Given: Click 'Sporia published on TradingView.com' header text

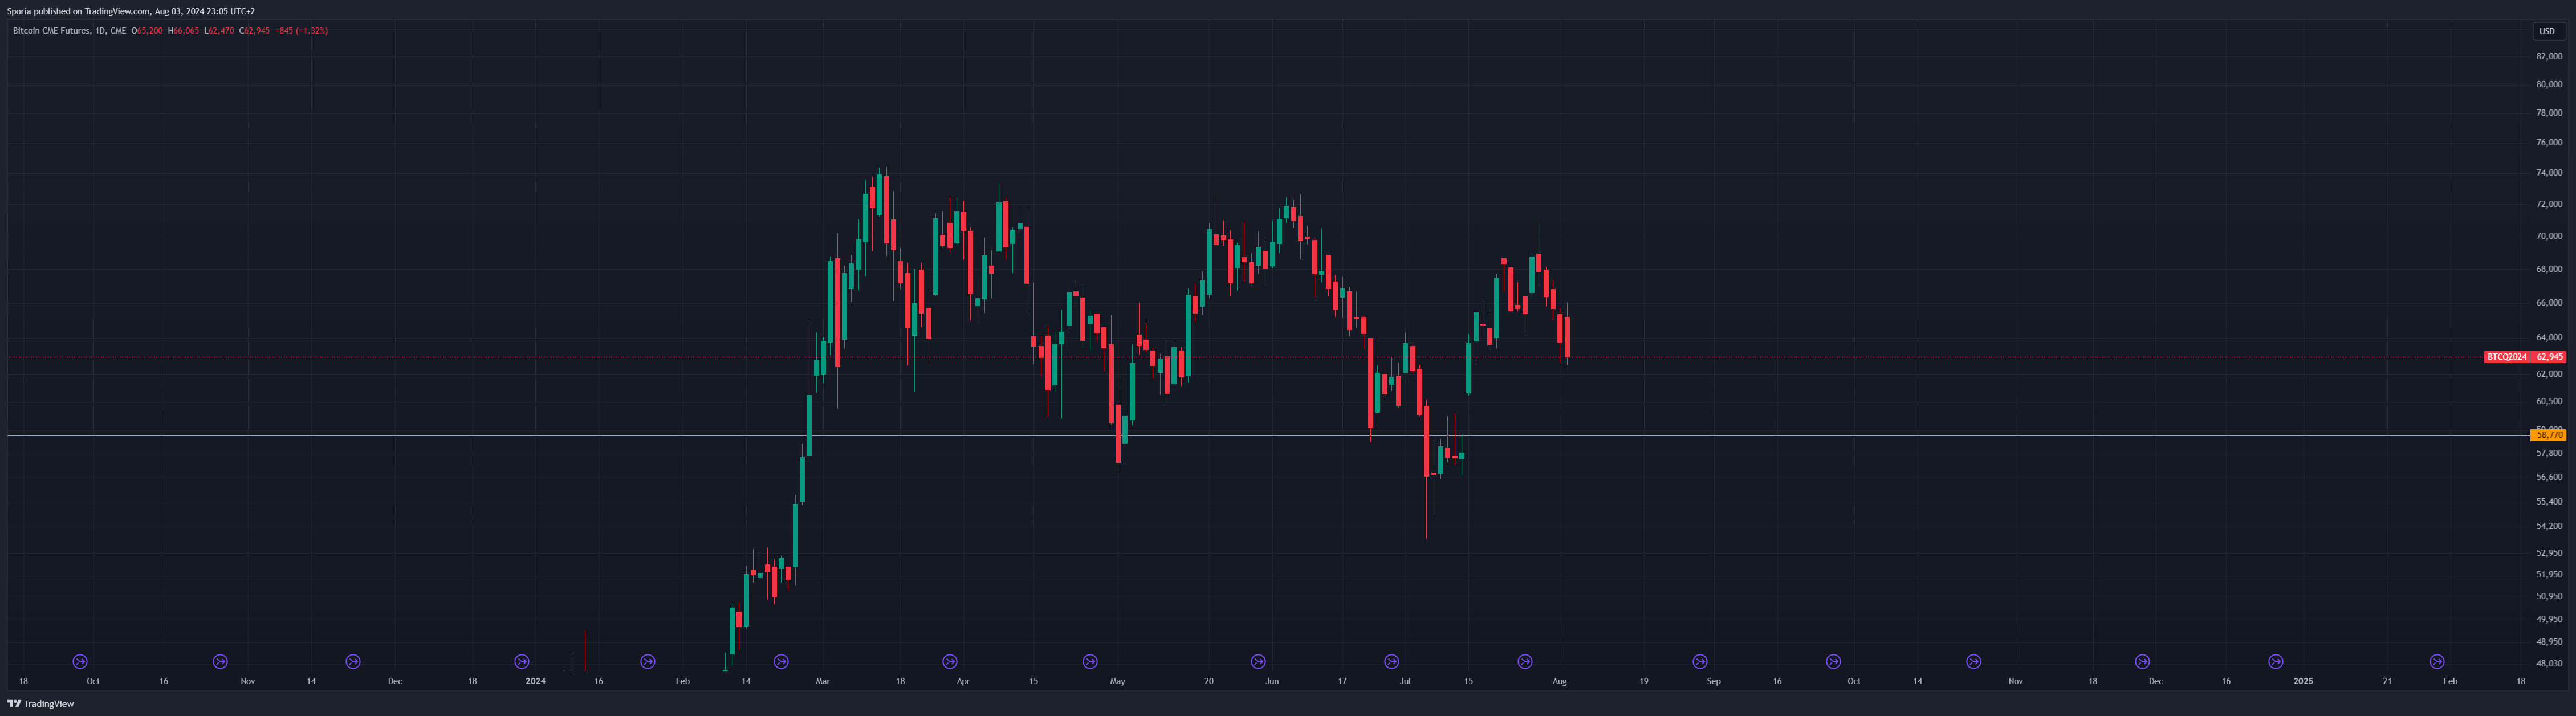Looking at the screenshot, I should click(x=78, y=12).
